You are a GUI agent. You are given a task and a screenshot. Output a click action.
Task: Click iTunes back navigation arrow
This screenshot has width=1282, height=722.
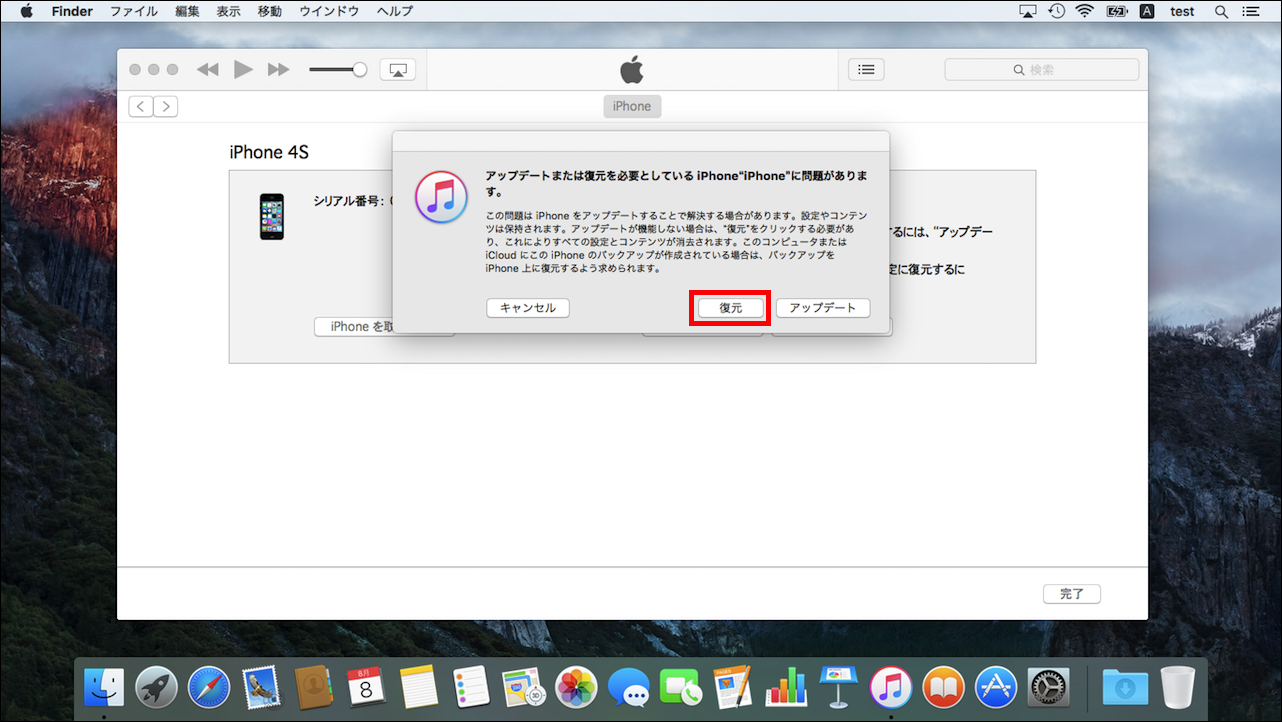click(141, 106)
